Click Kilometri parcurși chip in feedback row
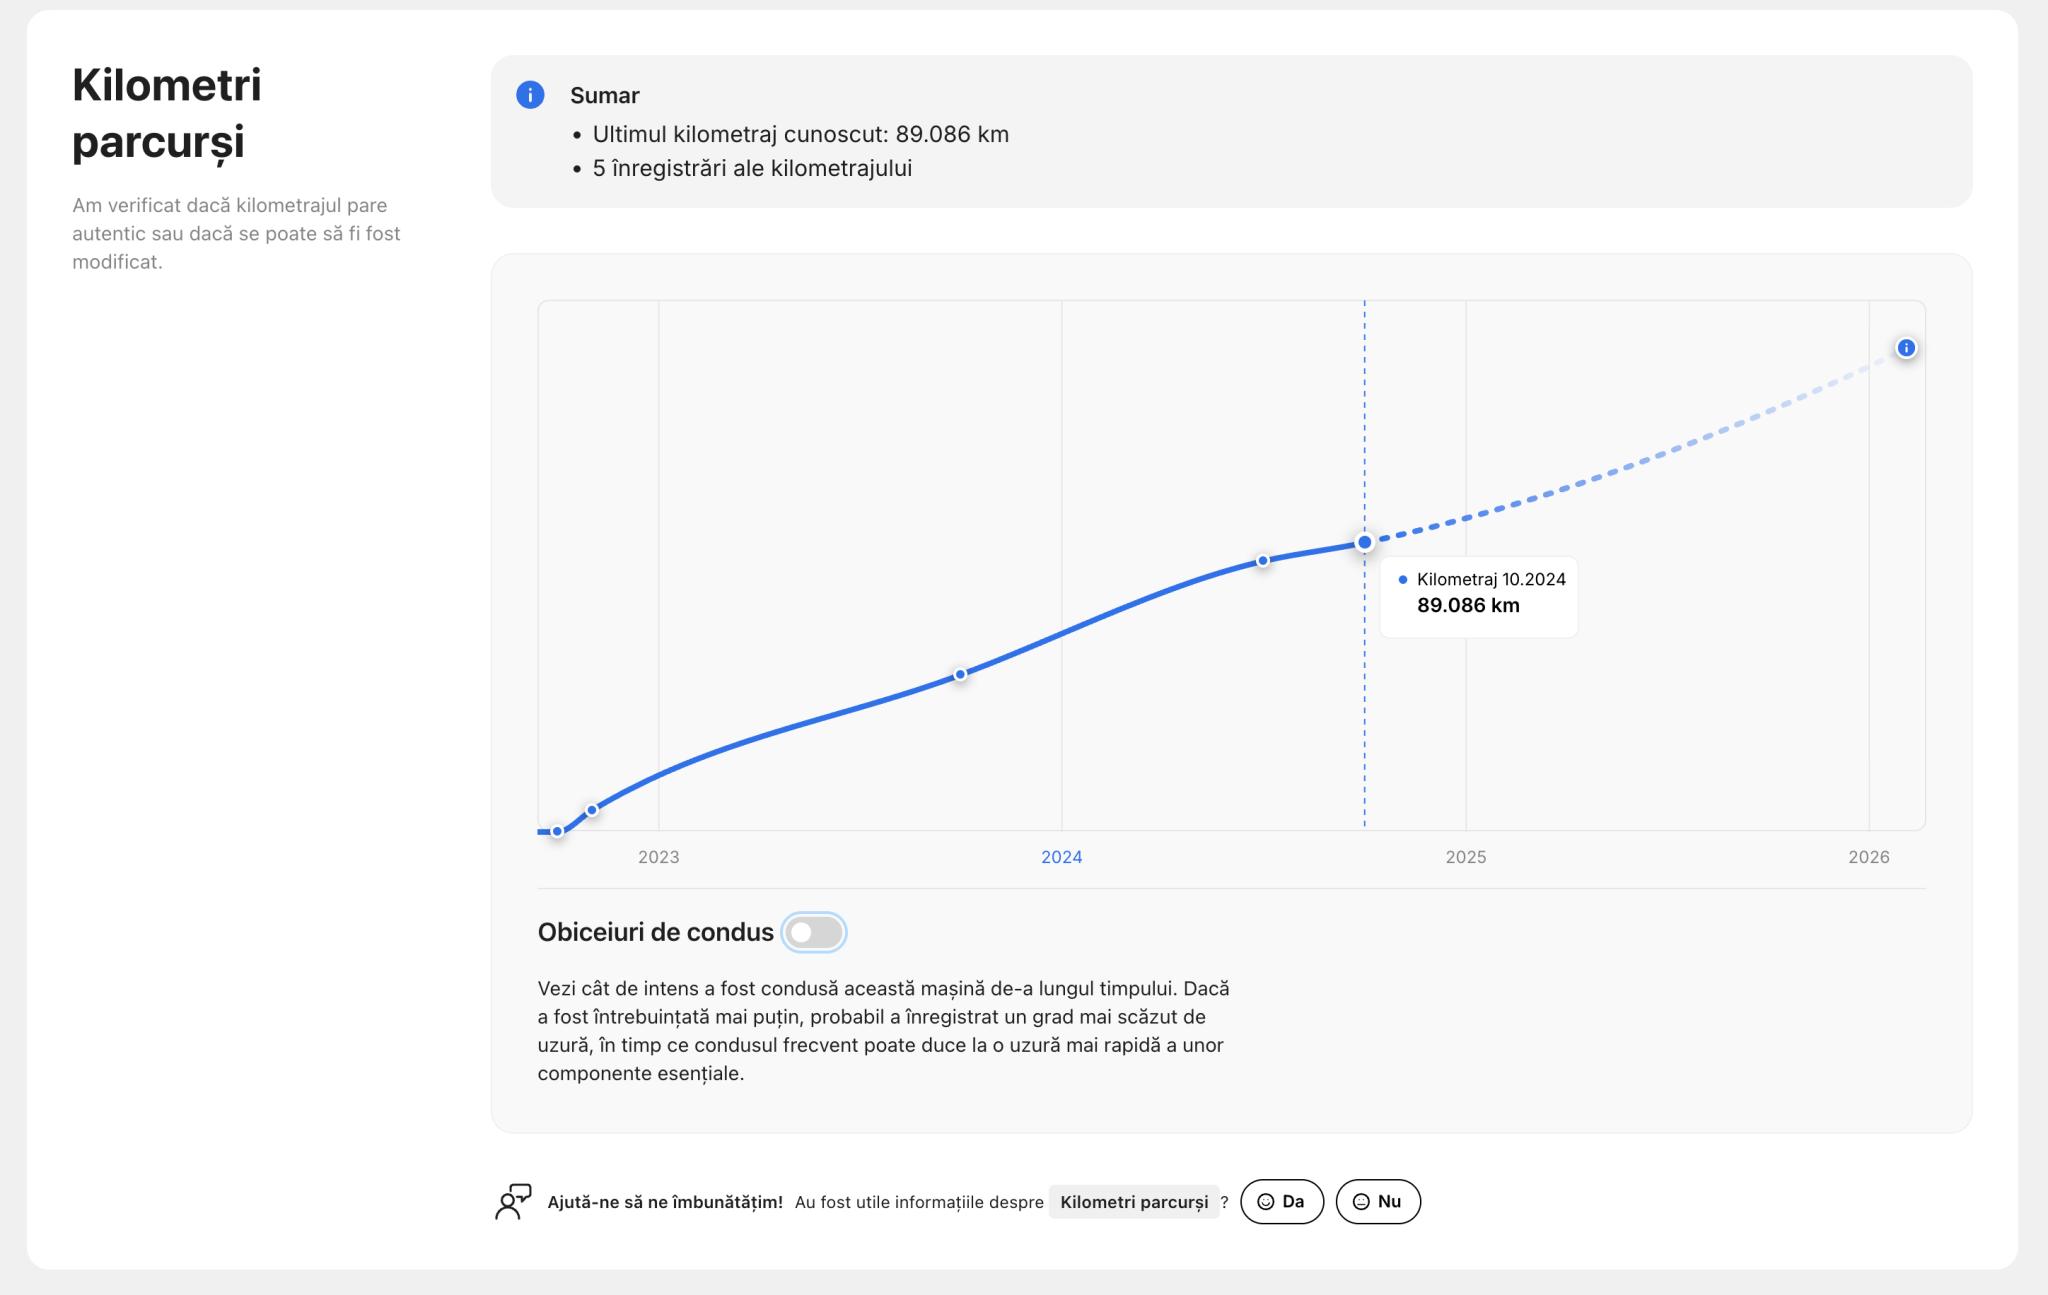The width and height of the screenshot is (2048, 1295). 1133,1202
